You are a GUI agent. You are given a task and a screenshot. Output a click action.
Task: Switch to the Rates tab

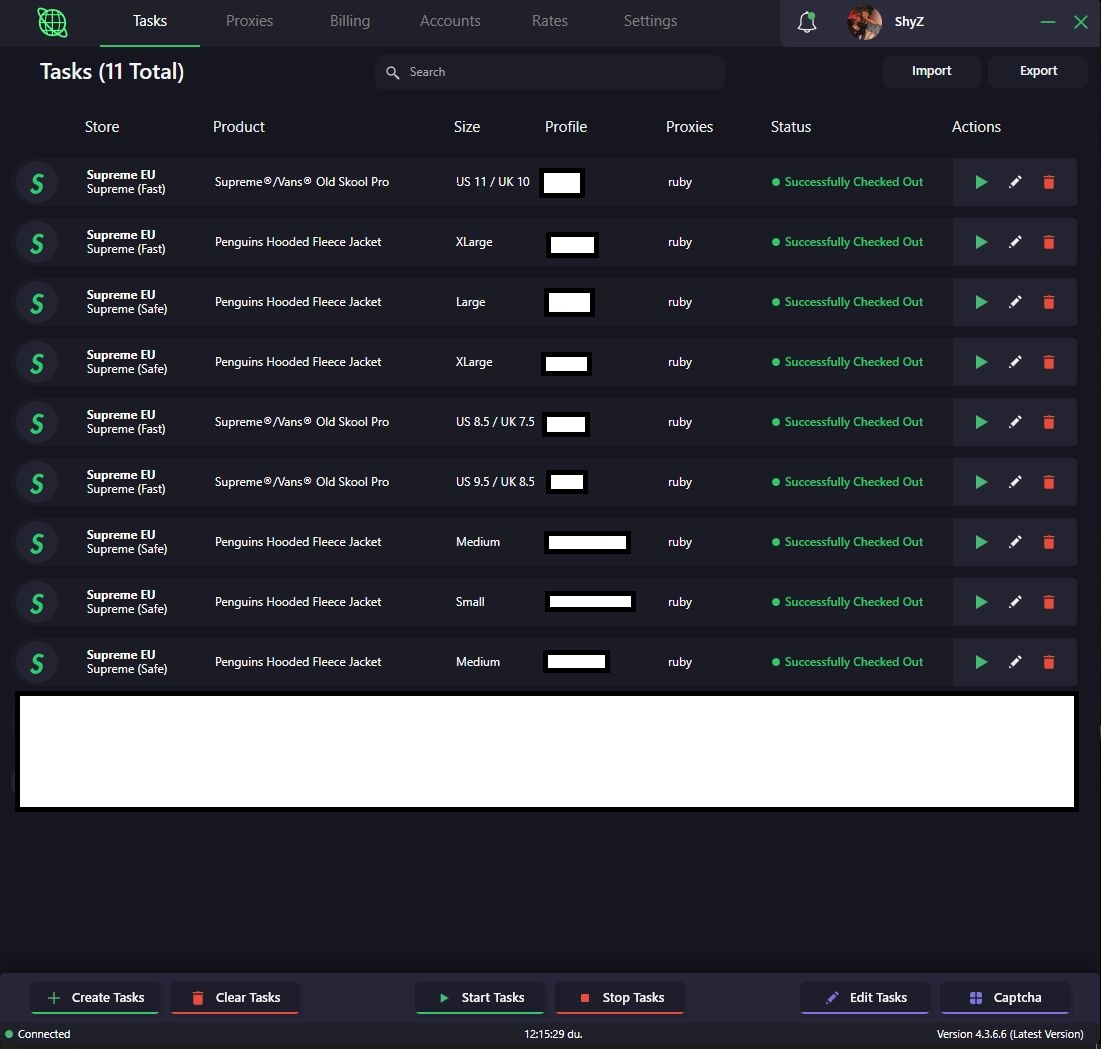pos(549,21)
